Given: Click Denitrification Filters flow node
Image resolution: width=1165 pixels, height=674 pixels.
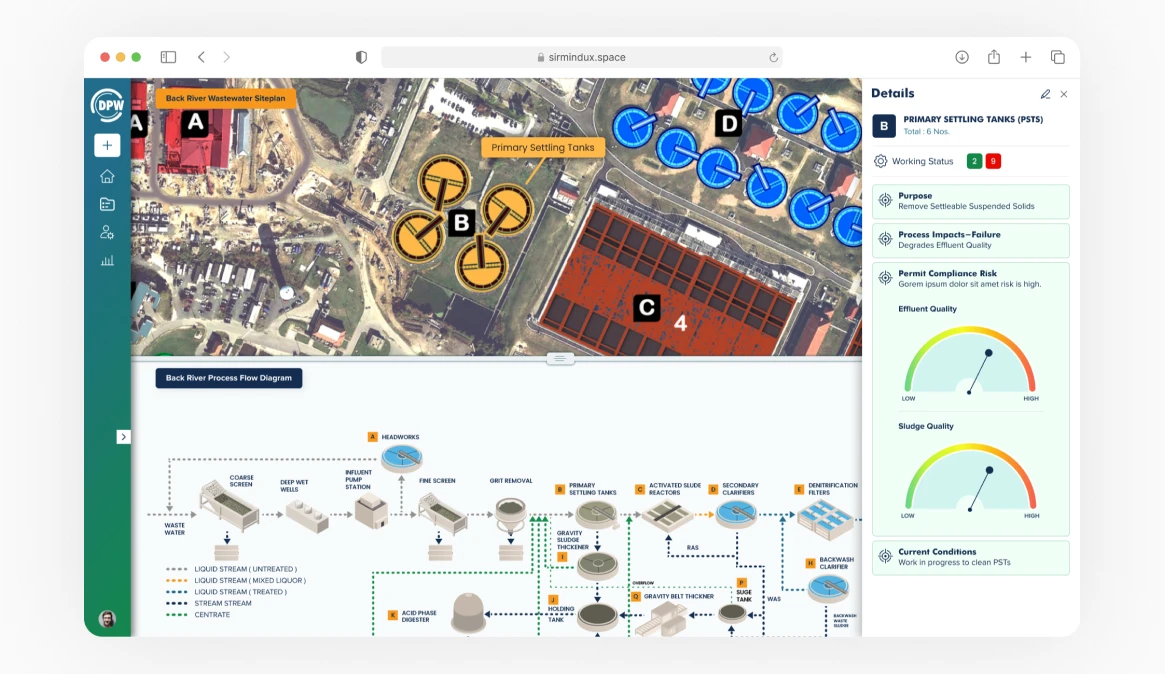Looking at the screenshot, I should 825,519.
